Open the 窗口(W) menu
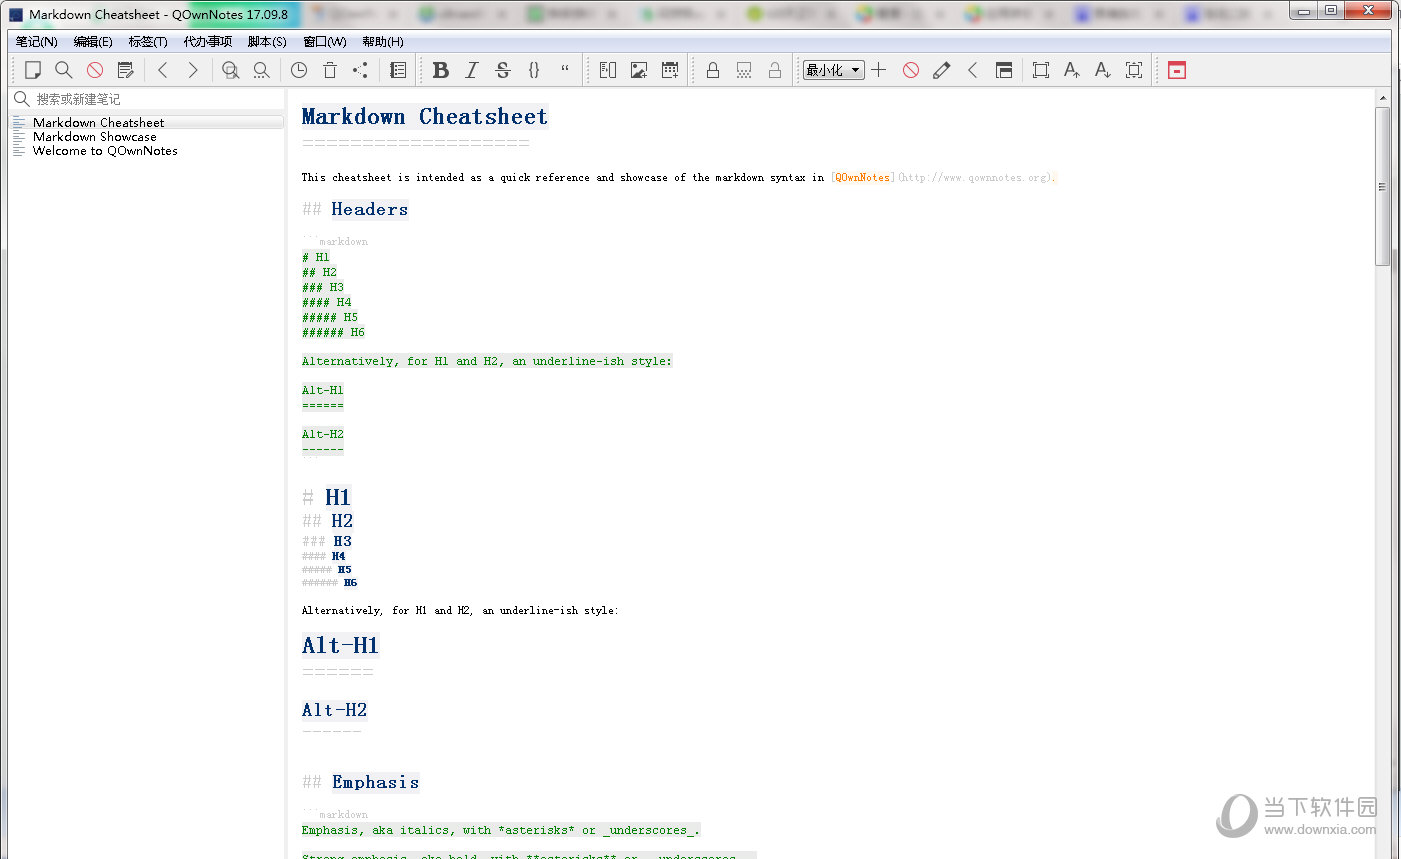This screenshot has height=859, width=1401. [x=325, y=41]
